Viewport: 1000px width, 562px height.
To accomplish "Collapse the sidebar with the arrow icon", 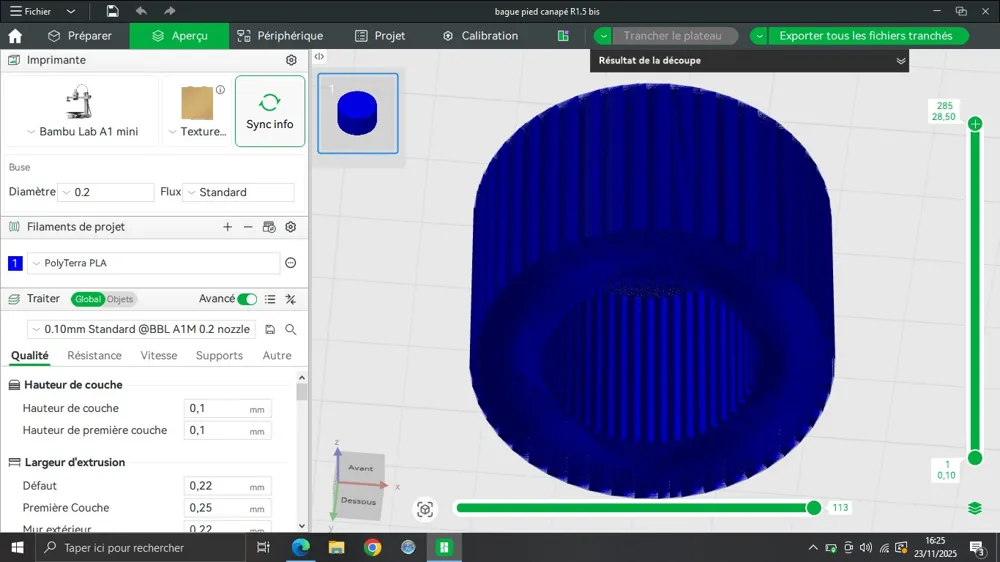I will click(319, 57).
